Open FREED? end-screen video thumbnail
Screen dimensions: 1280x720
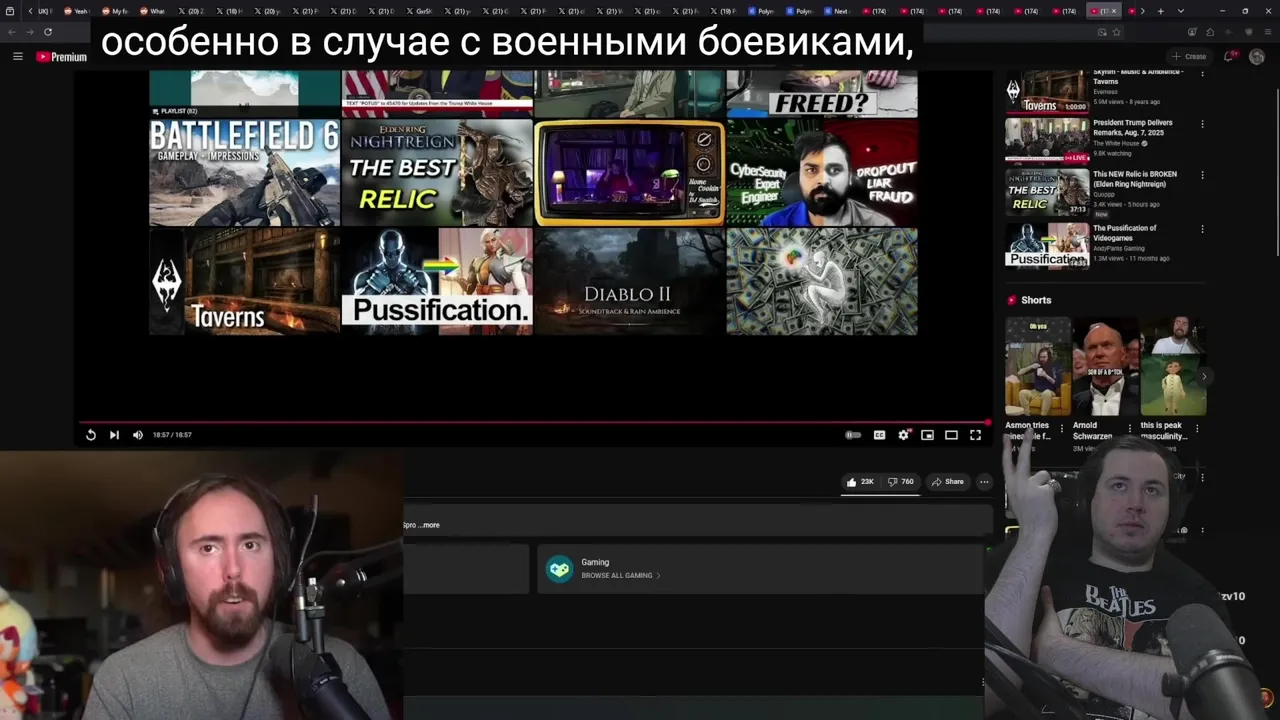click(x=822, y=93)
